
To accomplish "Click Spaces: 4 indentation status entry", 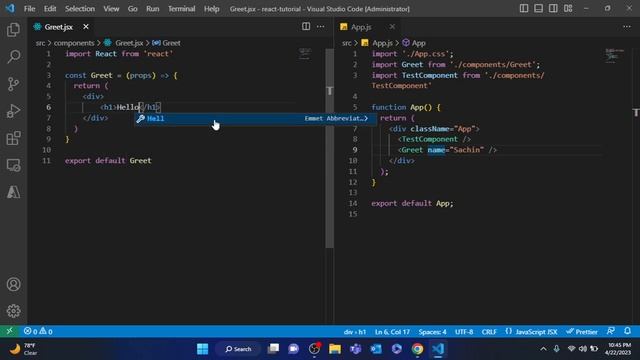I will click(x=432, y=331).
